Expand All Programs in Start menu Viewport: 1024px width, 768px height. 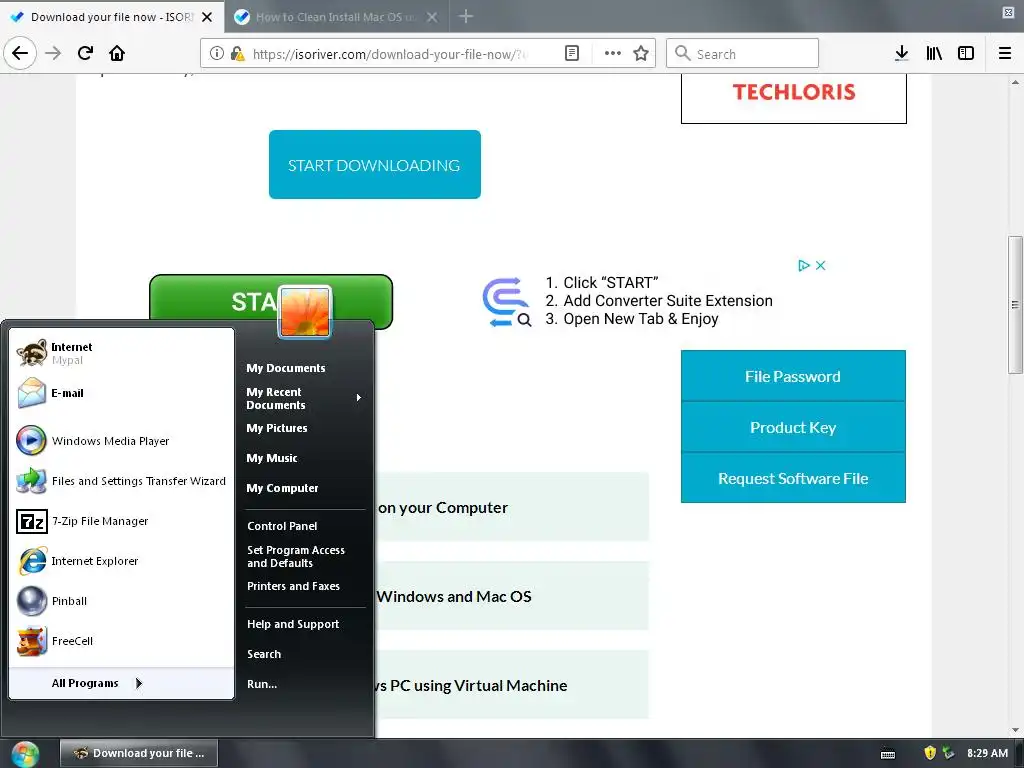tap(121, 683)
